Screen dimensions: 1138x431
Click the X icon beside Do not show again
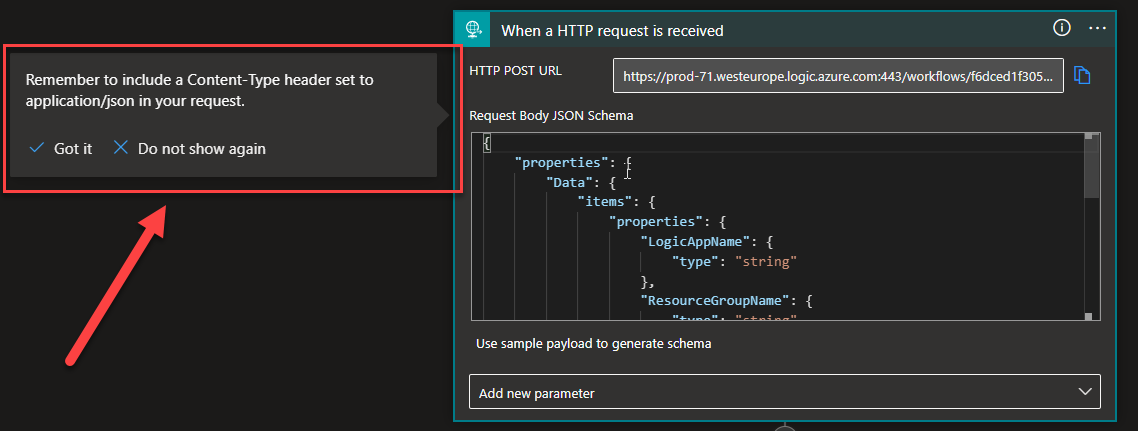(x=121, y=148)
